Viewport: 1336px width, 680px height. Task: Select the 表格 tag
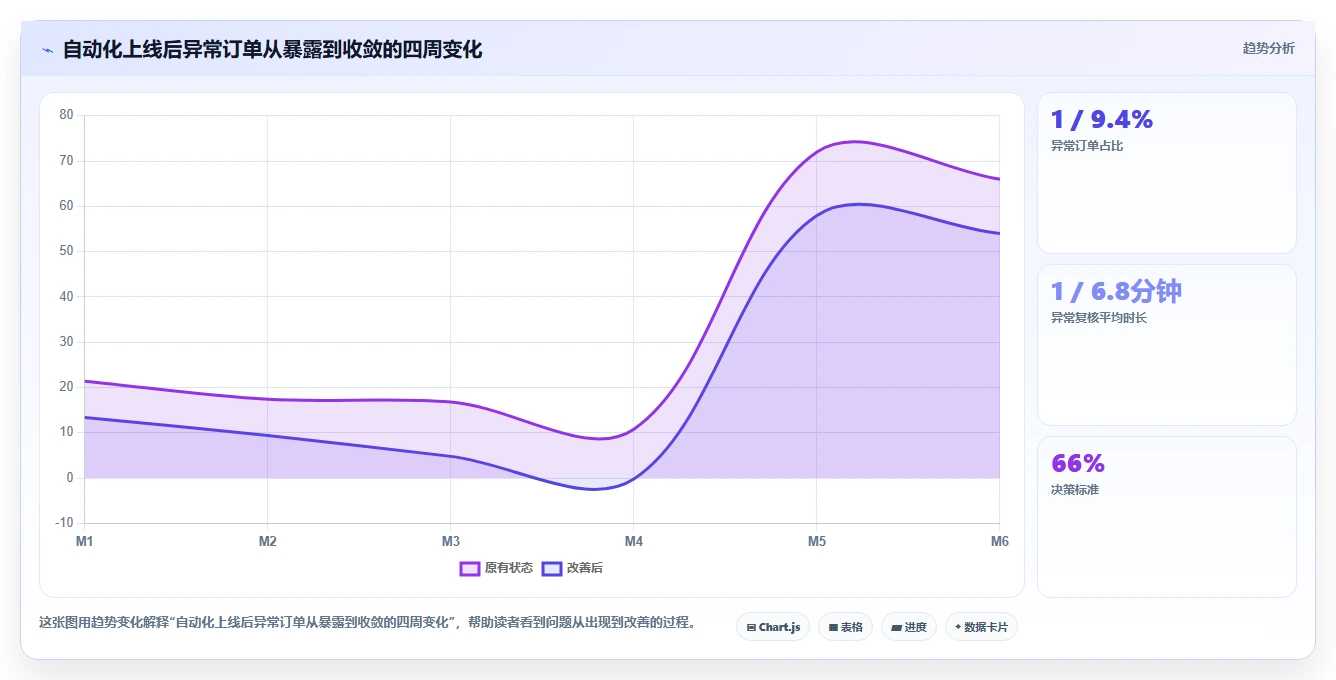[x=845, y=627]
